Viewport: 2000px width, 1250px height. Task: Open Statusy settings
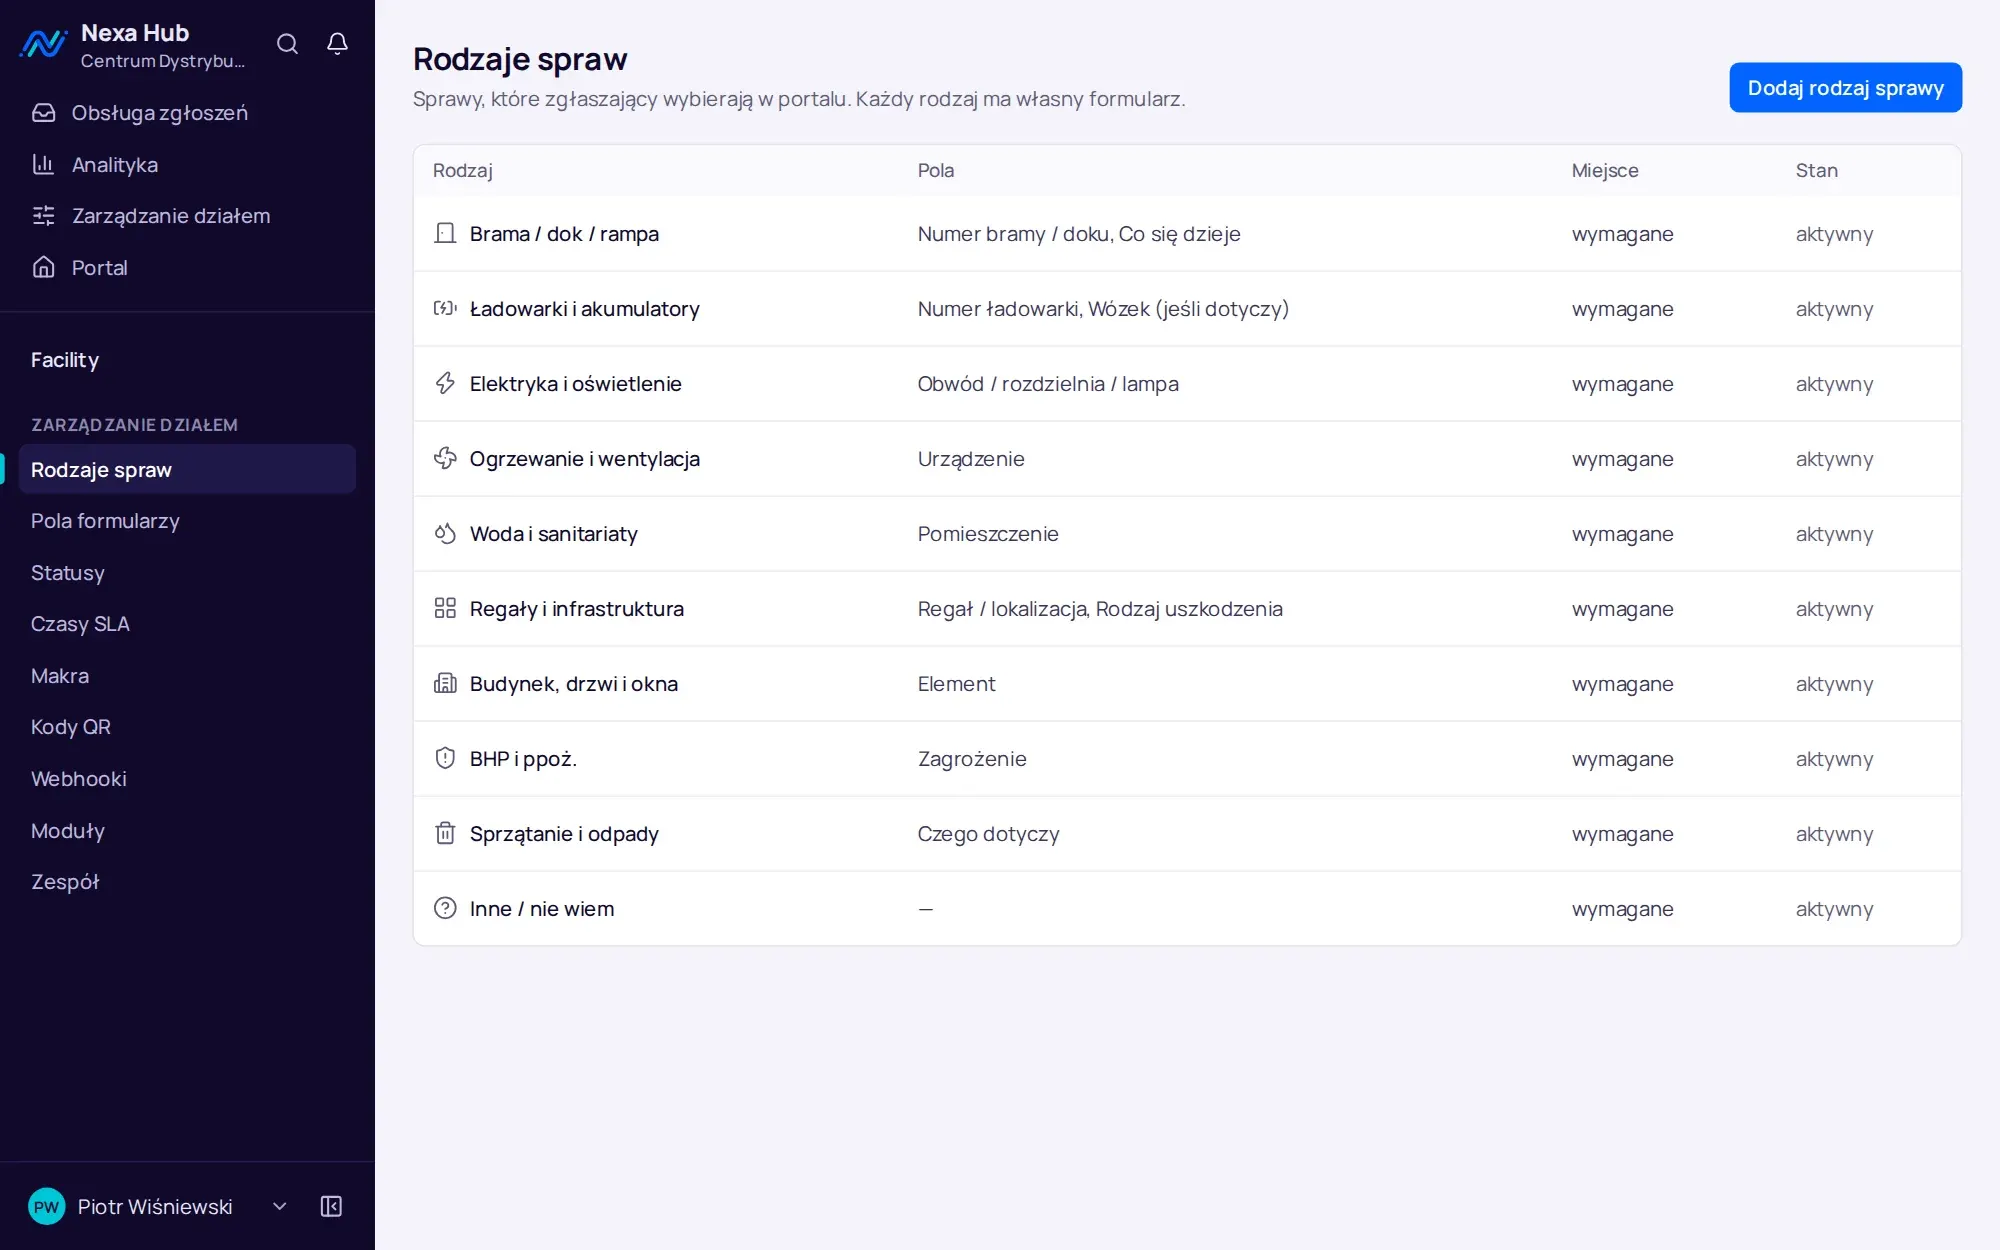188,573
